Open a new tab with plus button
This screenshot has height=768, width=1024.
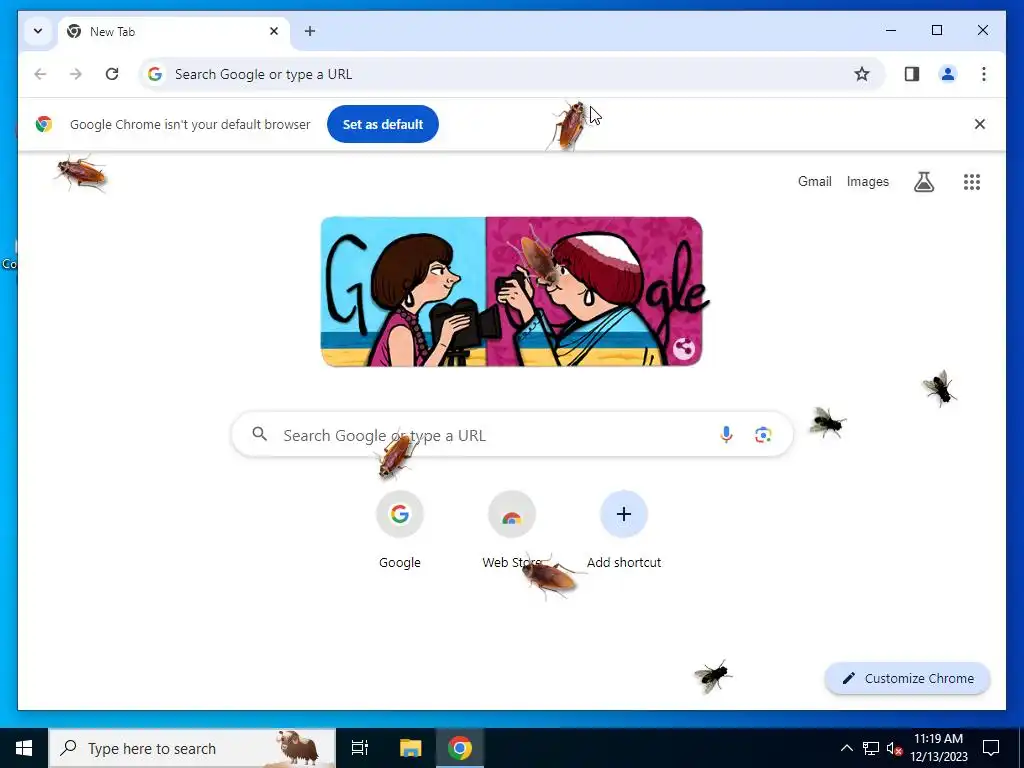[x=310, y=31]
